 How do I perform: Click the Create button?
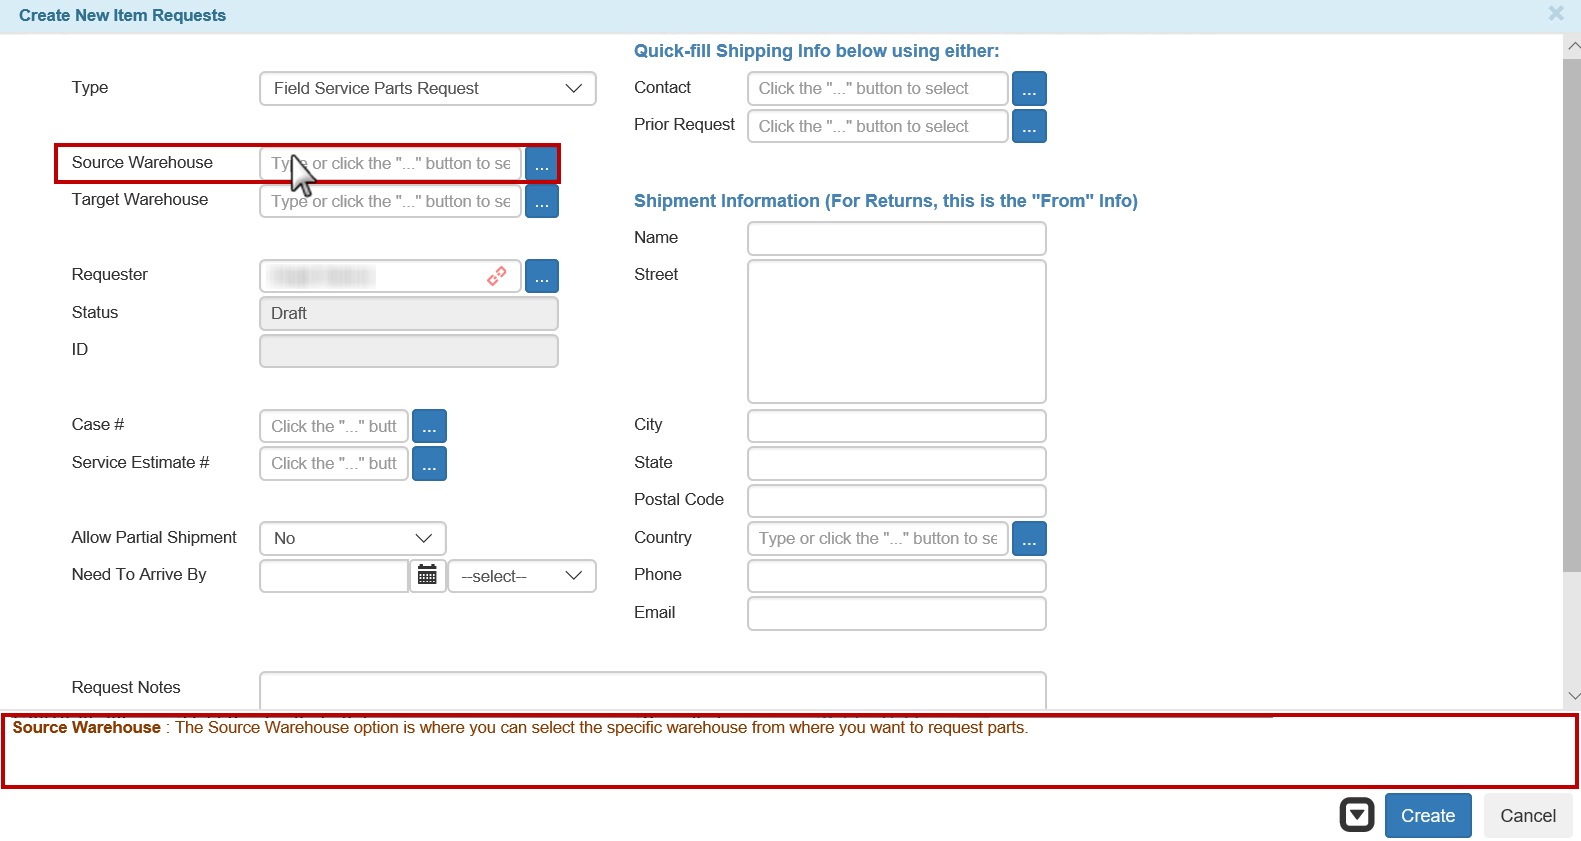point(1427,816)
